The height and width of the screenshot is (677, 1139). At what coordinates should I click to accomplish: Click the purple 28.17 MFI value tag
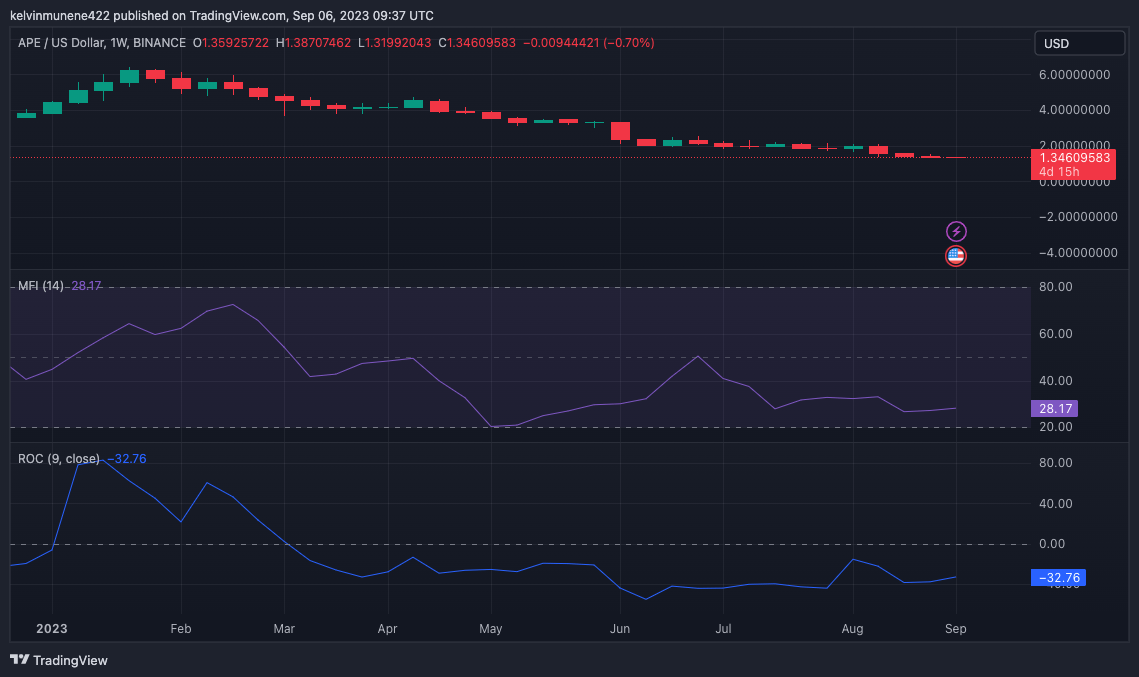click(x=1054, y=408)
